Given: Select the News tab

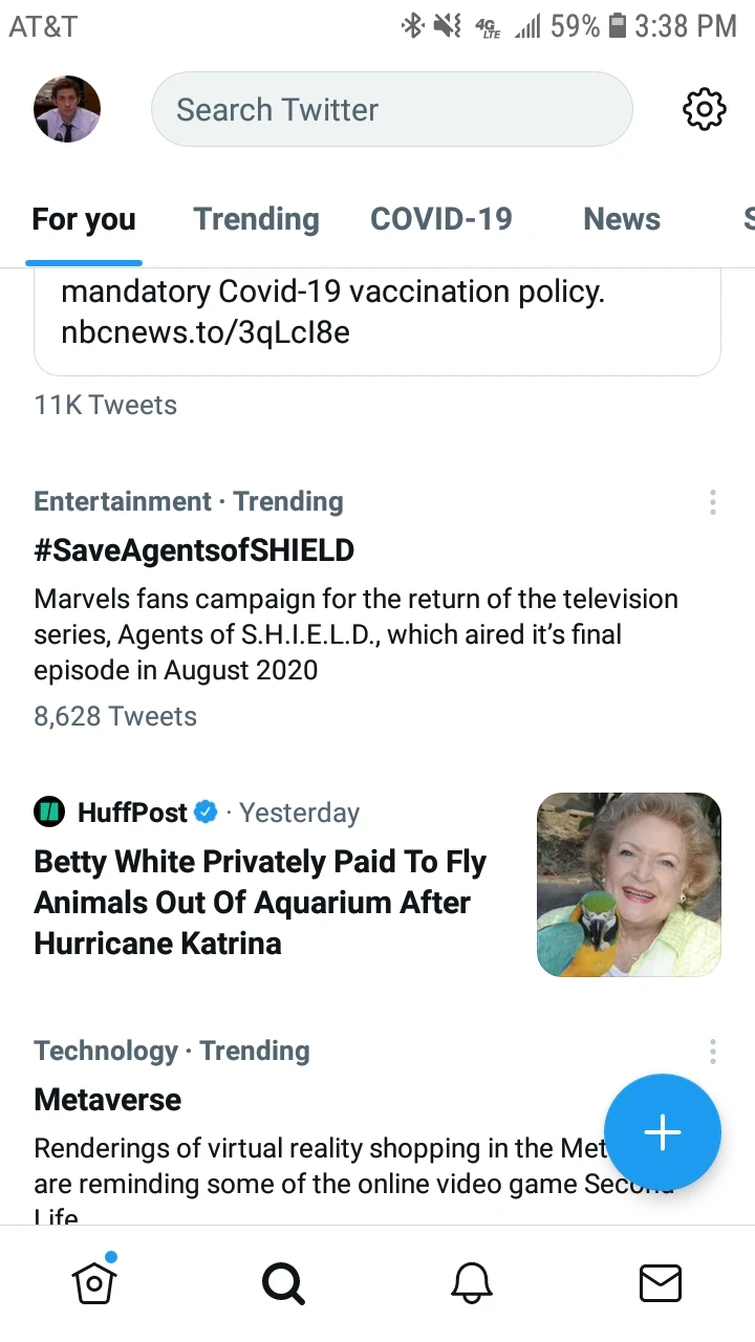Looking at the screenshot, I should (x=622, y=219).
